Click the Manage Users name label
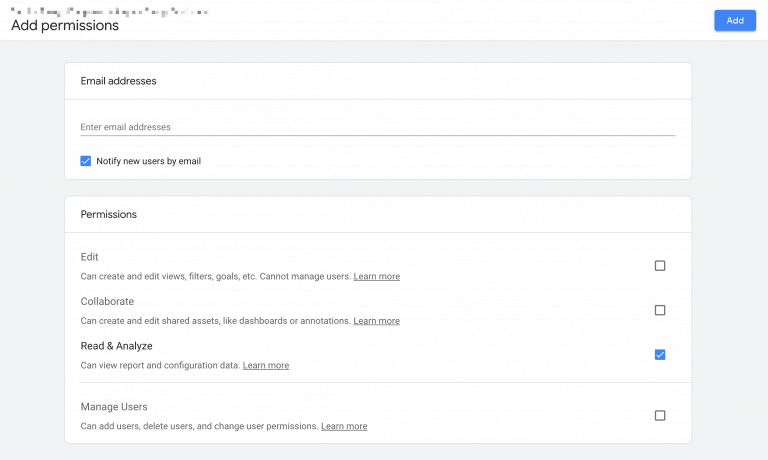Image resolution: width=768 pixels, height=460 pixels. click(x=114, y=407)
